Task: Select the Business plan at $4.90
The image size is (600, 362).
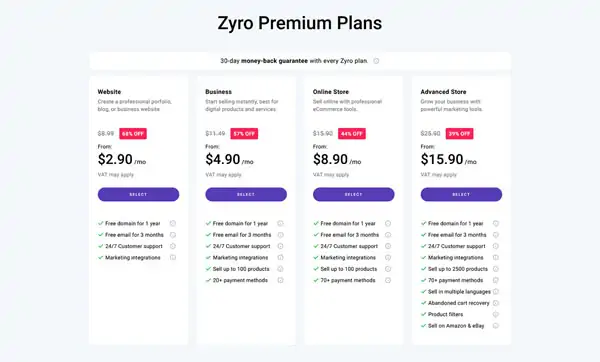Action: click(246, 194)
